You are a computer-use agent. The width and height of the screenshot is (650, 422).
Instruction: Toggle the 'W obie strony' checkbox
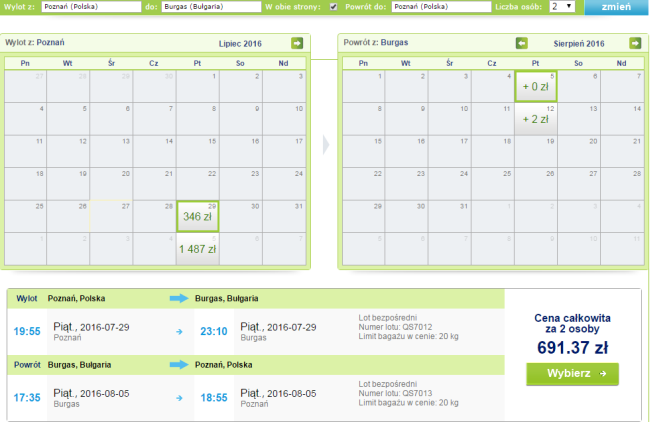[333, 7]
